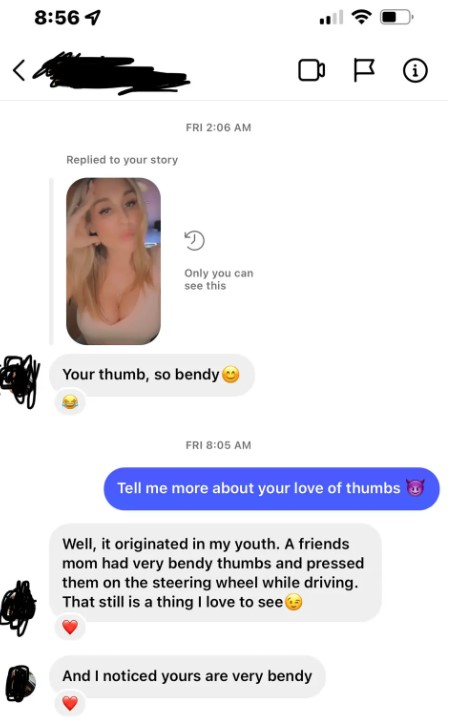Tap 'Replied to your story' label
Viewport: 451px width, 722px height.
point(122,160)
